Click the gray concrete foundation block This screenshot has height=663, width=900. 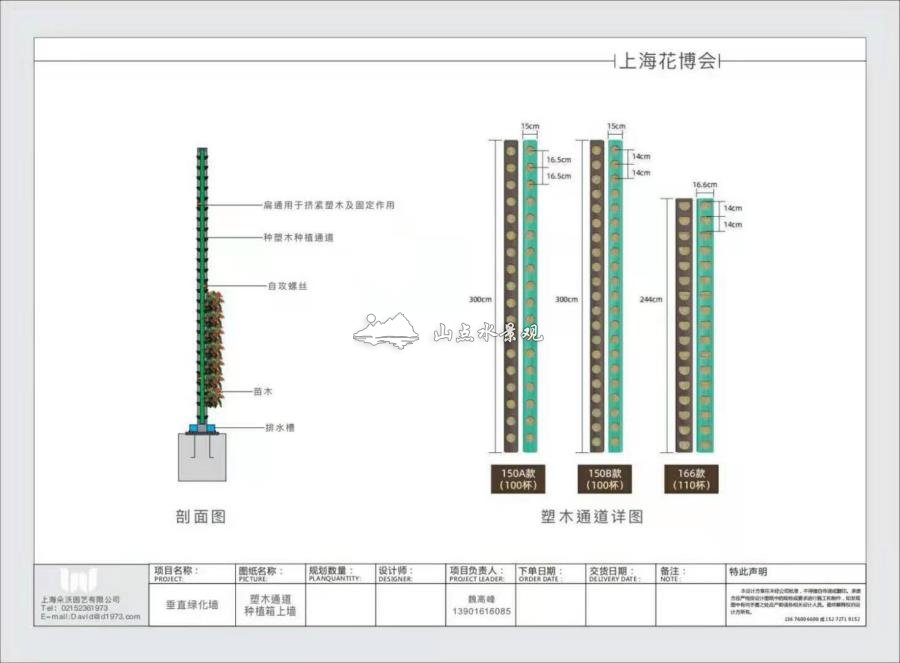point(202,456)
